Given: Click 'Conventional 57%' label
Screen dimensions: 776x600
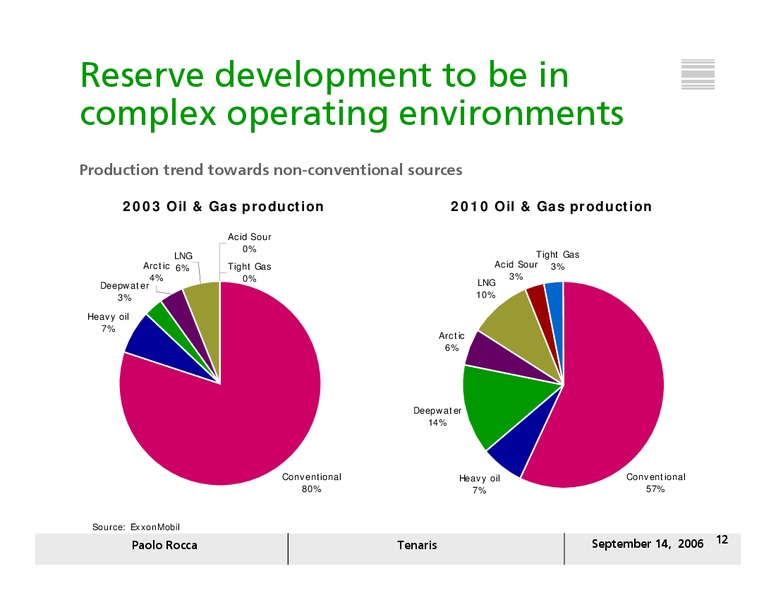Looking at the screenshot, I should pos(656,483).
